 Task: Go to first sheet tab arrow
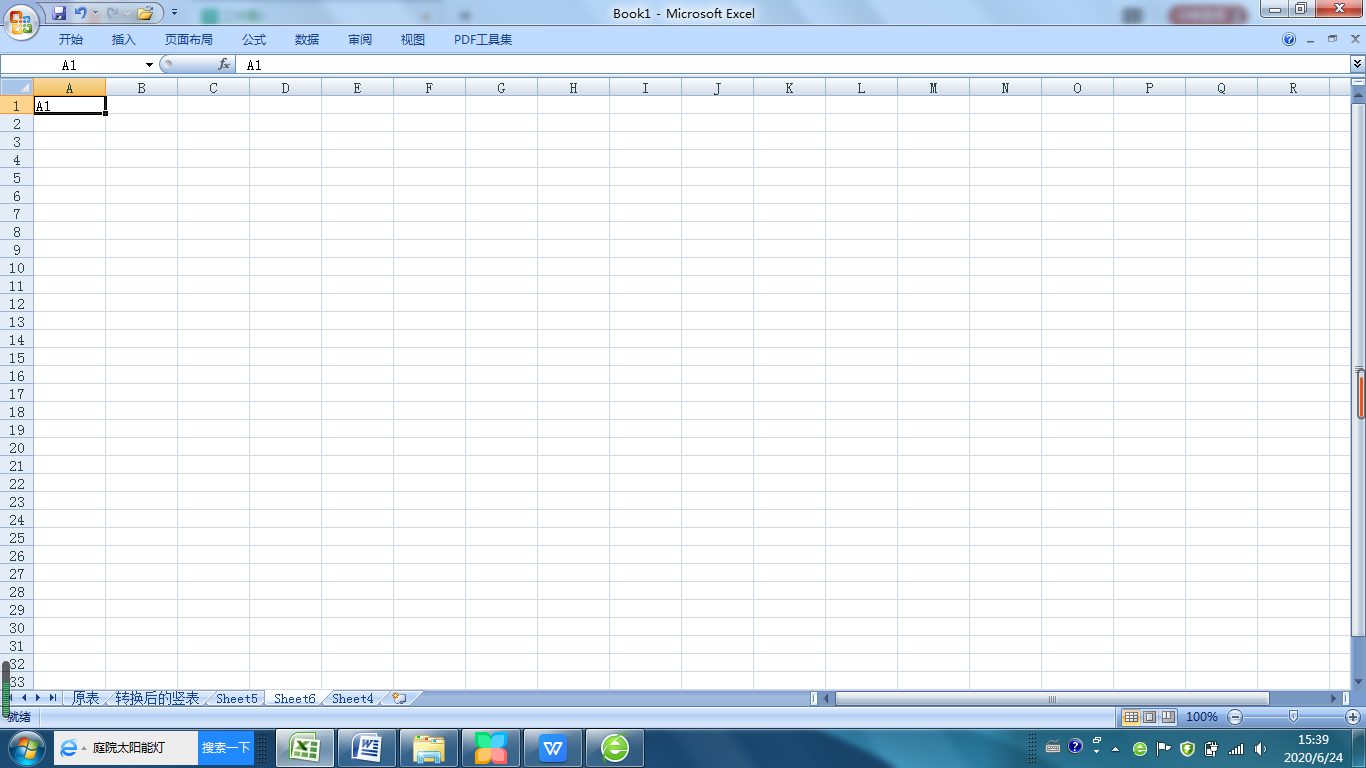[x=12, y=698]
